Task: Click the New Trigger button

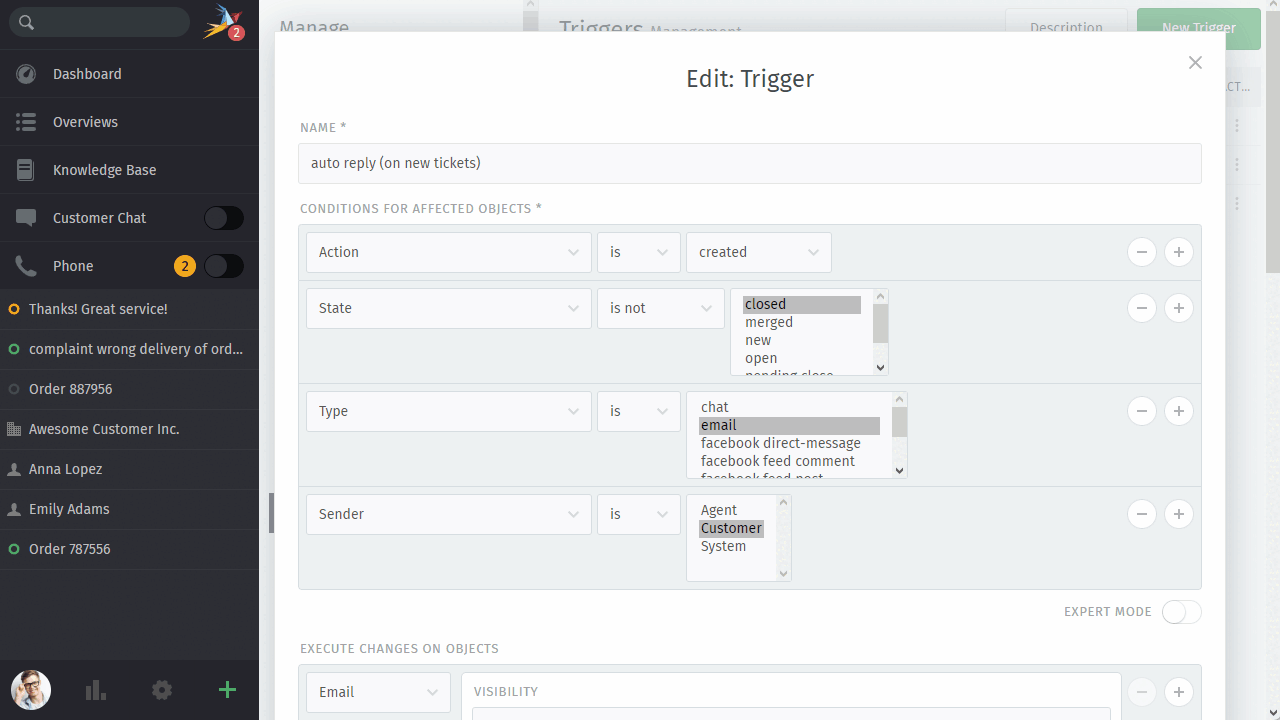Action: (1197, 28)
